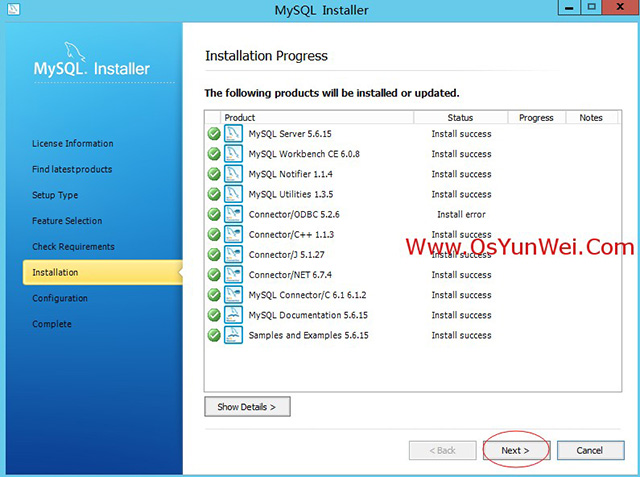Click the product icon for MySQL Utilities 1.3.5
This screenshot has width=640, height=477.
233,194
